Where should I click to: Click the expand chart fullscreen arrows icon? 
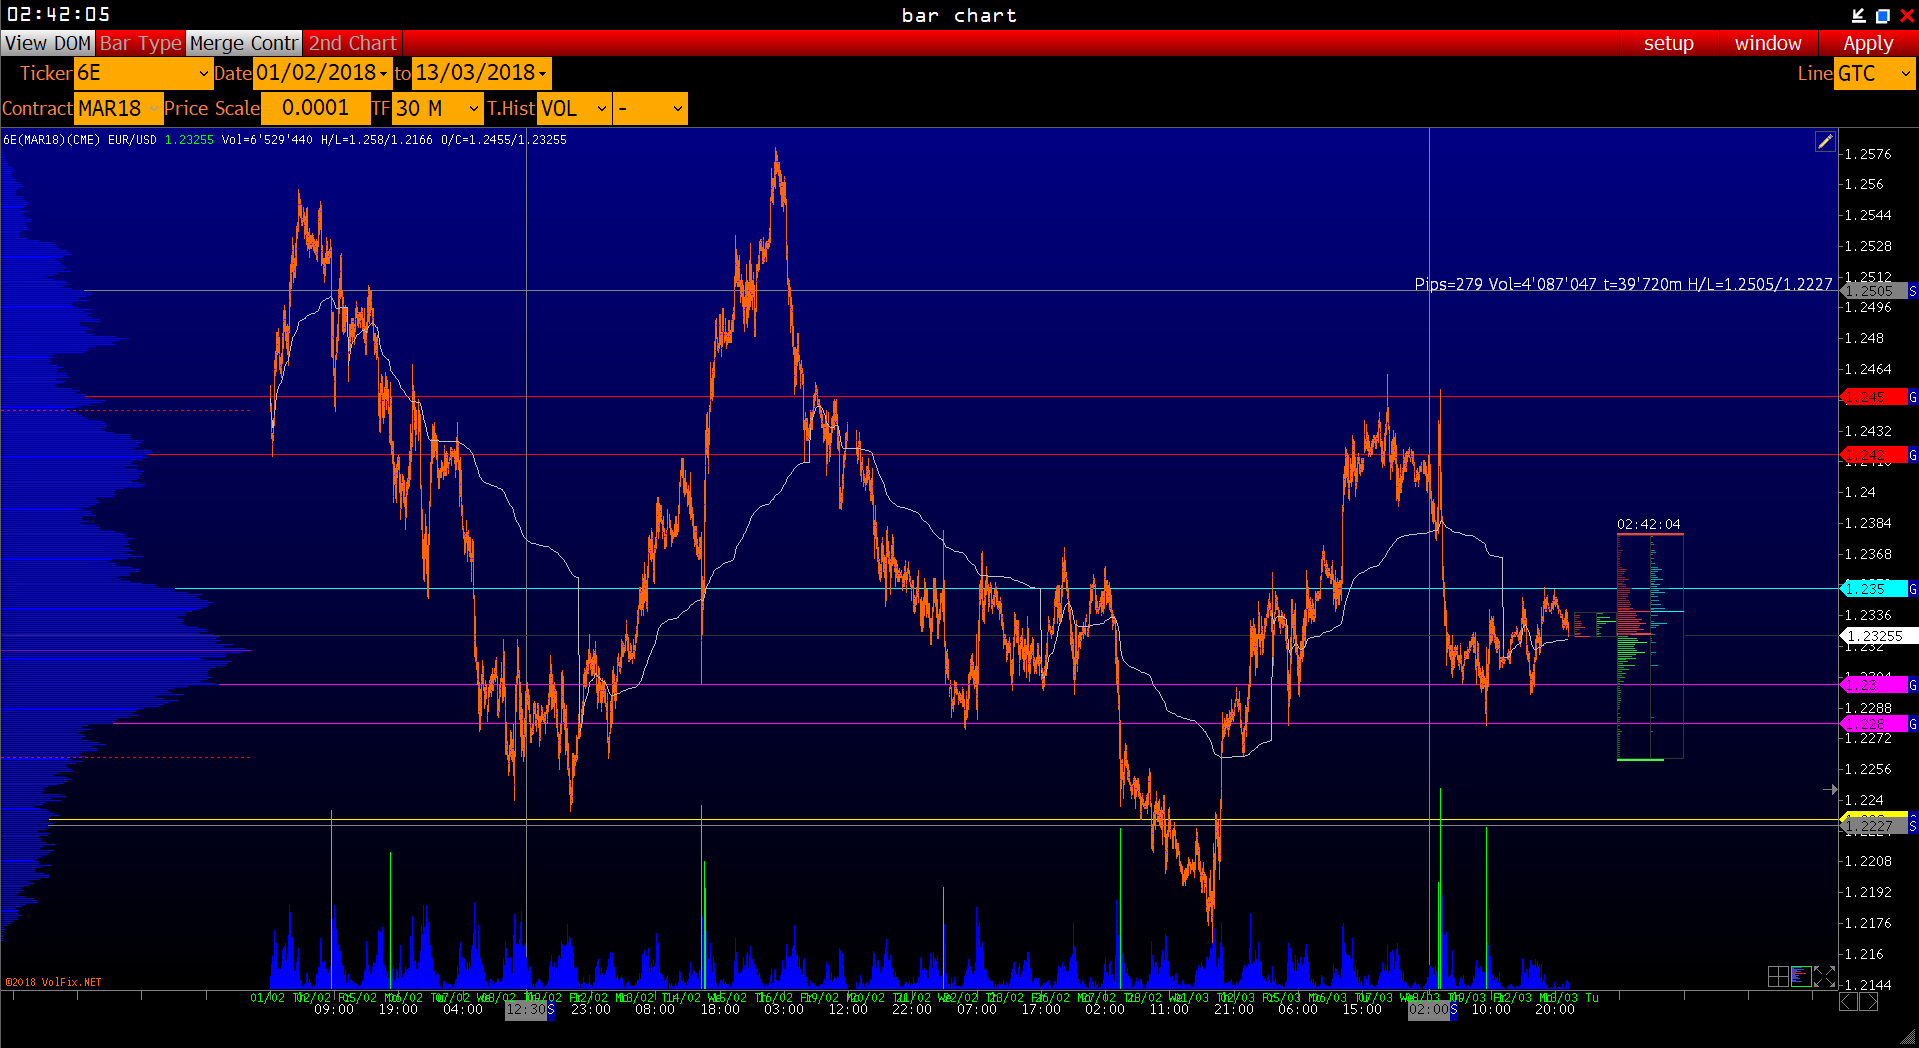click(x=1824, y=977)
